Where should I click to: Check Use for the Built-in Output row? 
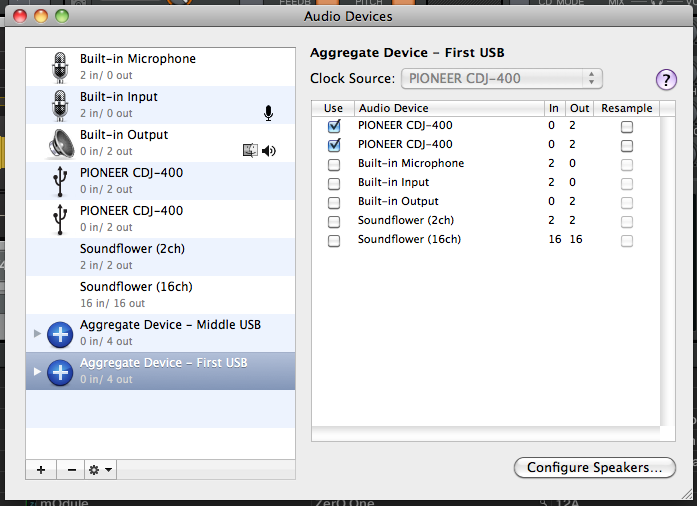334,203
